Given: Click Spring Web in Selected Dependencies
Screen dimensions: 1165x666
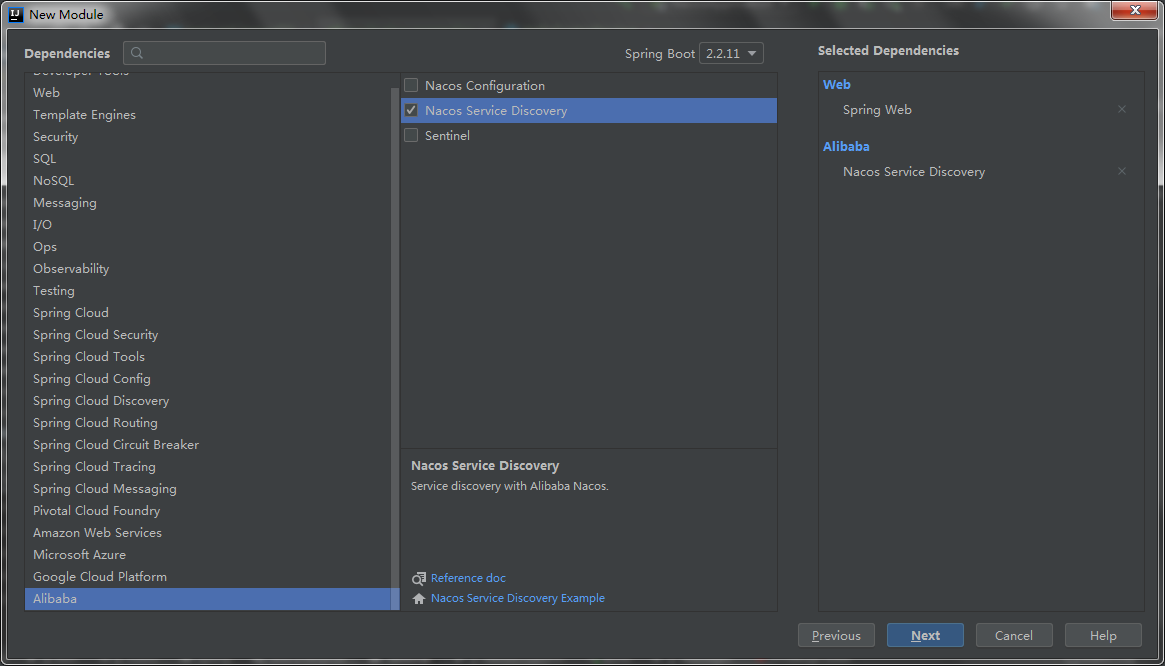Looking at the screenshot, I should (x=877, y=110).
